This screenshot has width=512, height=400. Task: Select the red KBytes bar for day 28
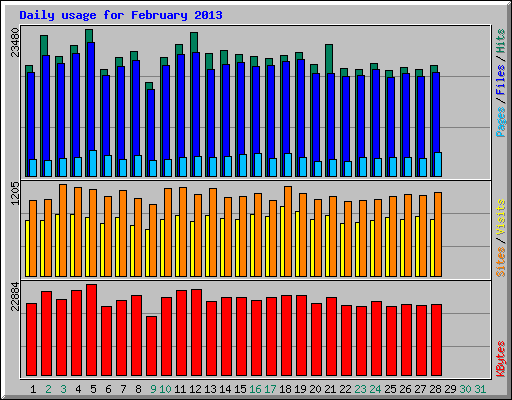pos(436,340)
